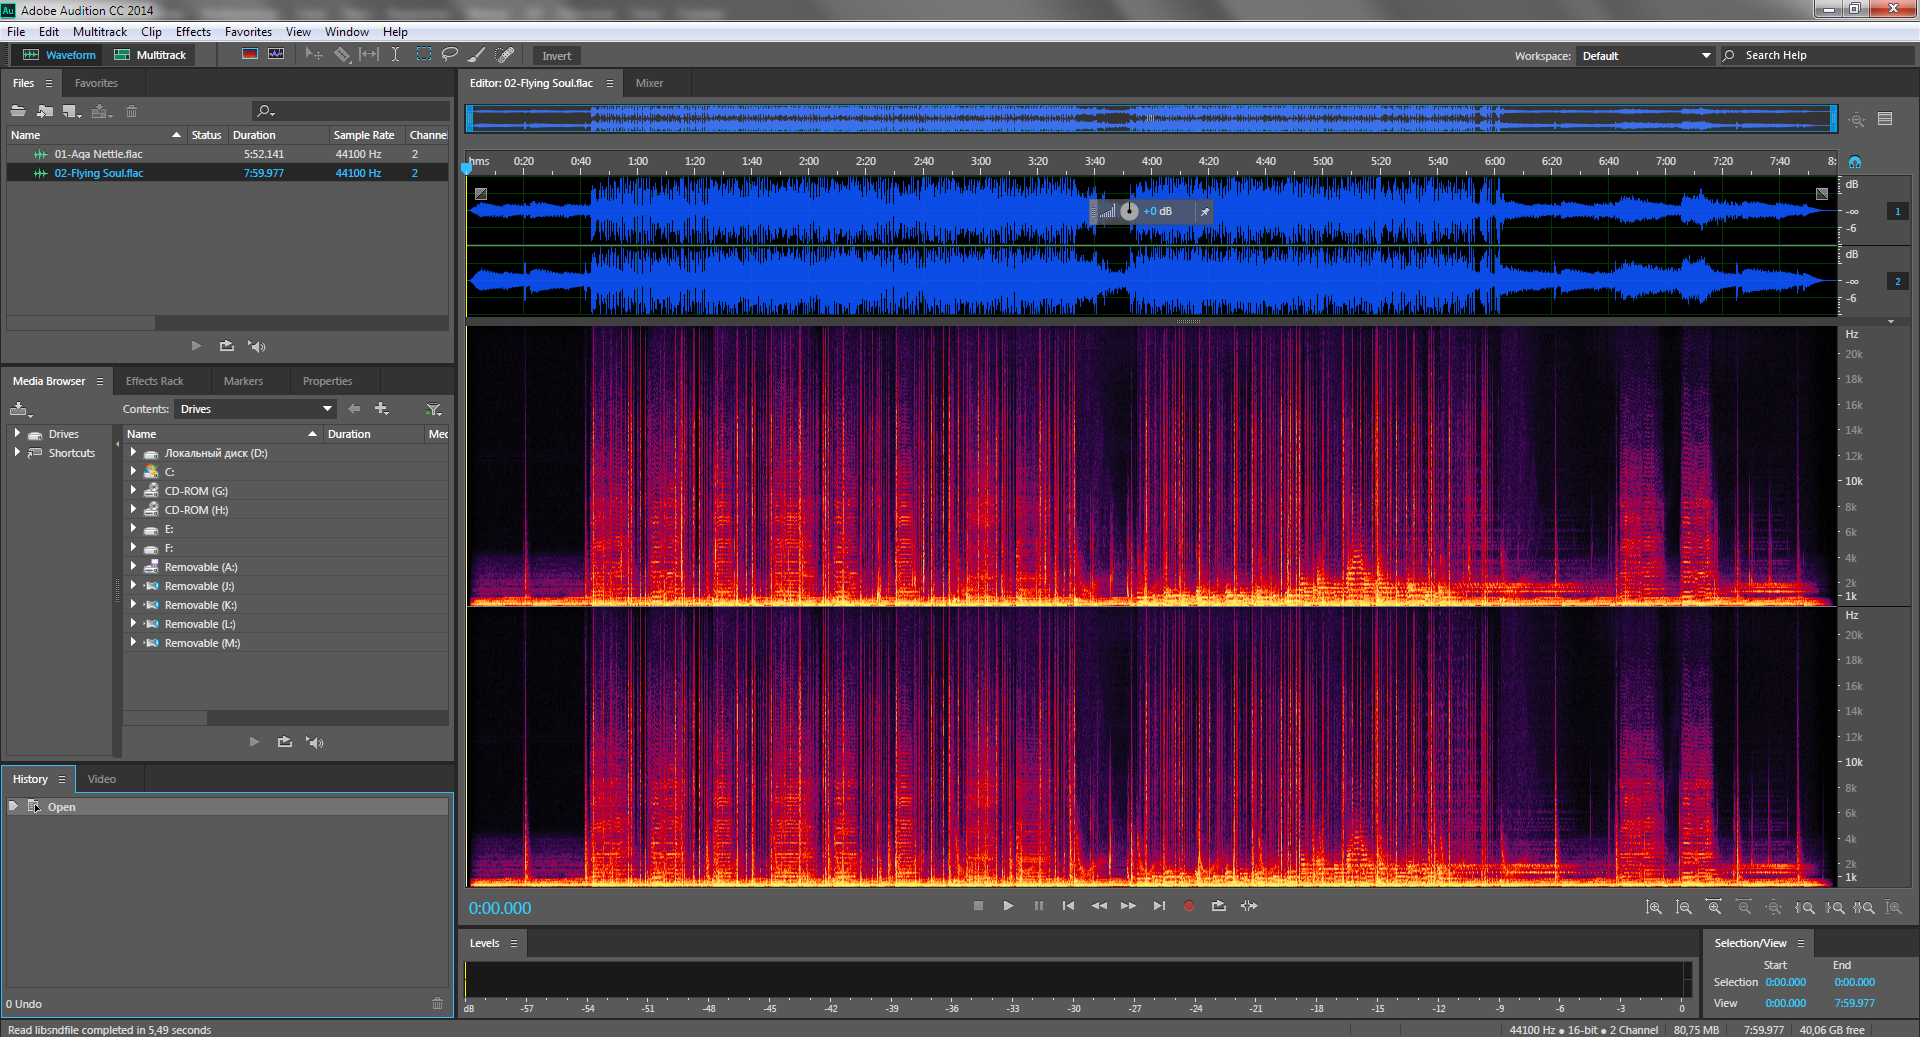Open the Mixer tab
The height and width of the screenshot is (1037, 1920).
point(649,83)
